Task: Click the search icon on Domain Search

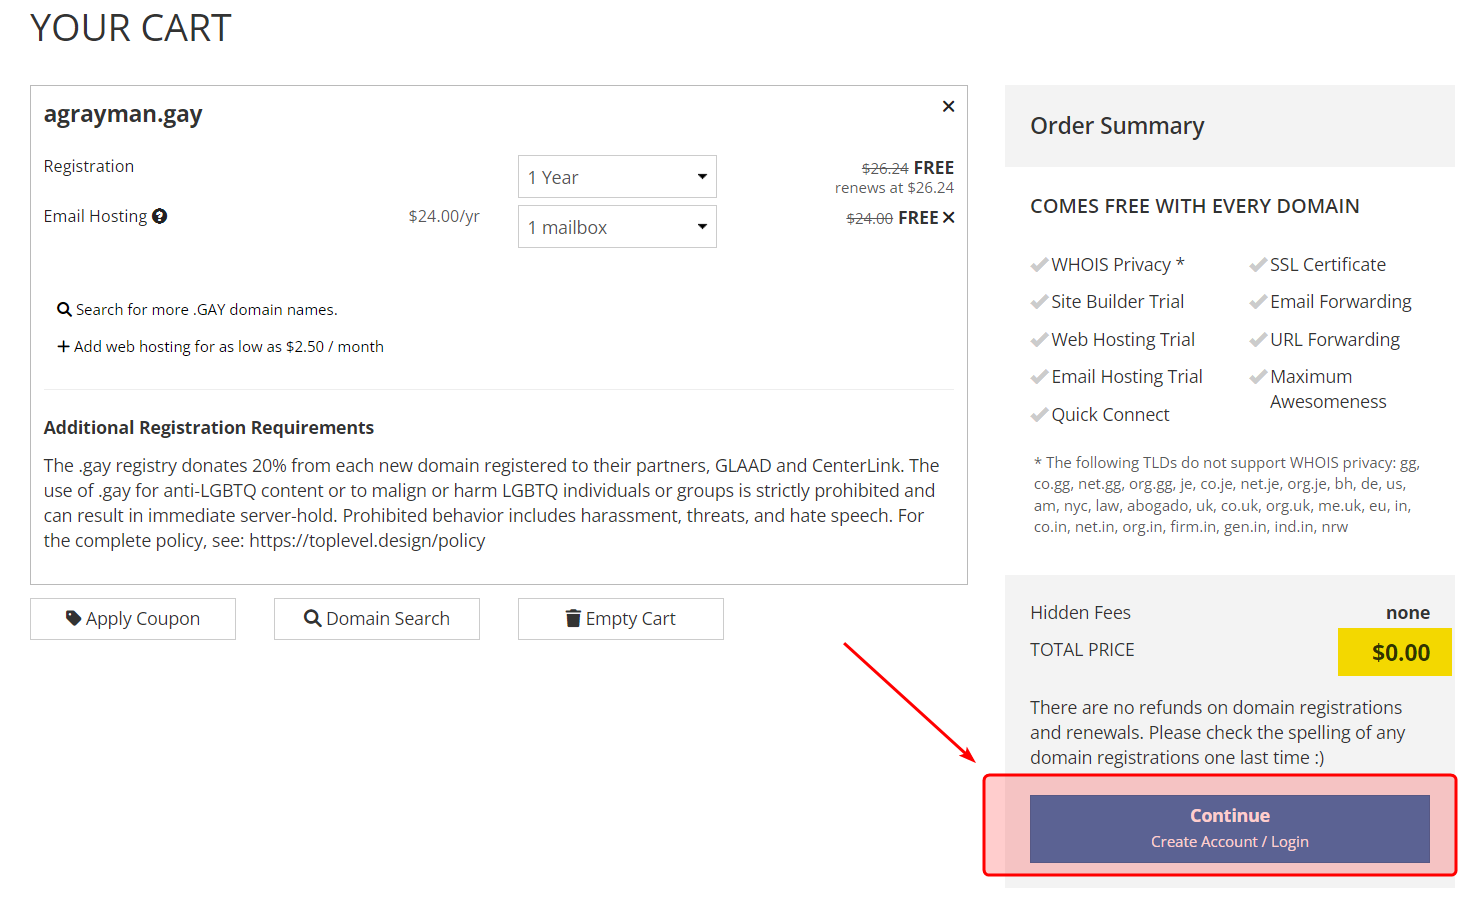Action: (x=312, y=619)
